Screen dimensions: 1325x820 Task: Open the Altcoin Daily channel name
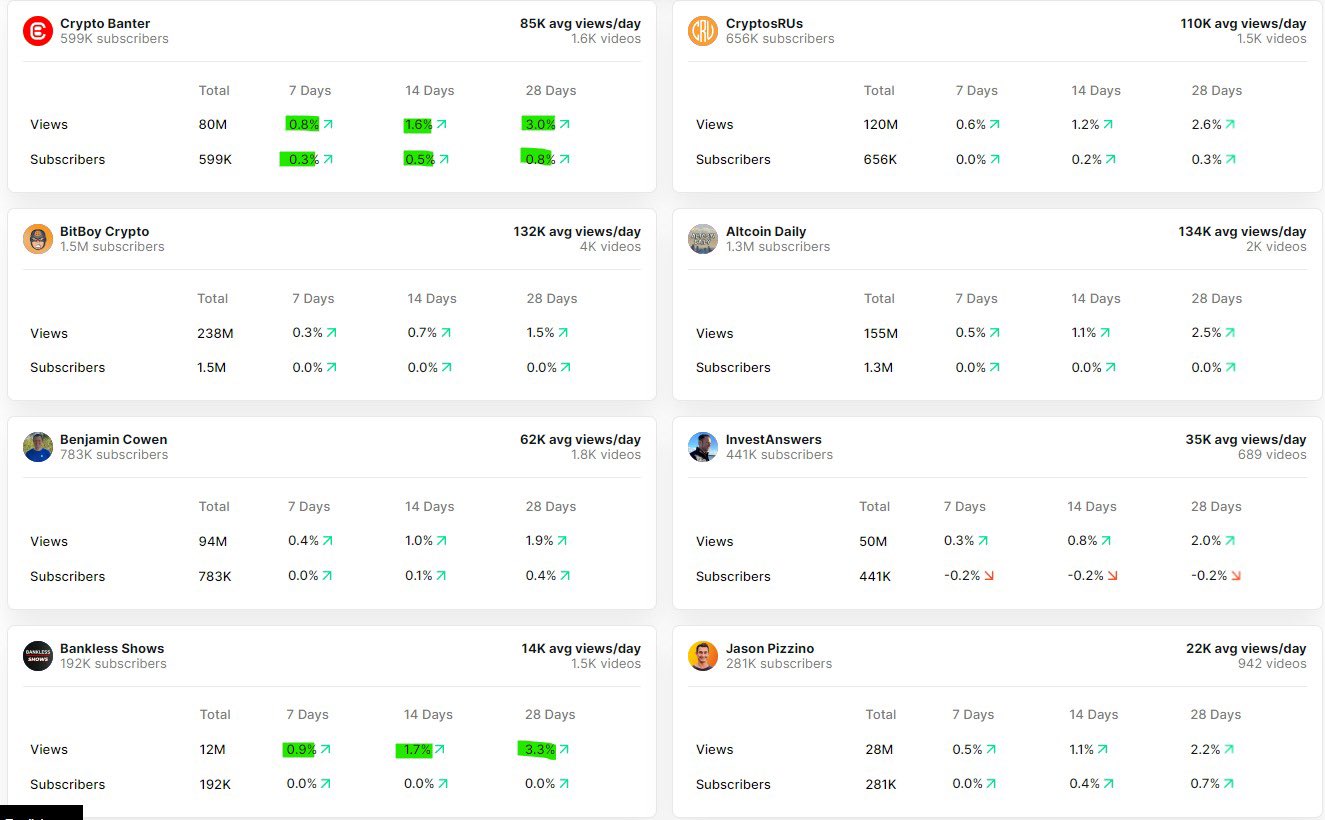tap(766, 232)
